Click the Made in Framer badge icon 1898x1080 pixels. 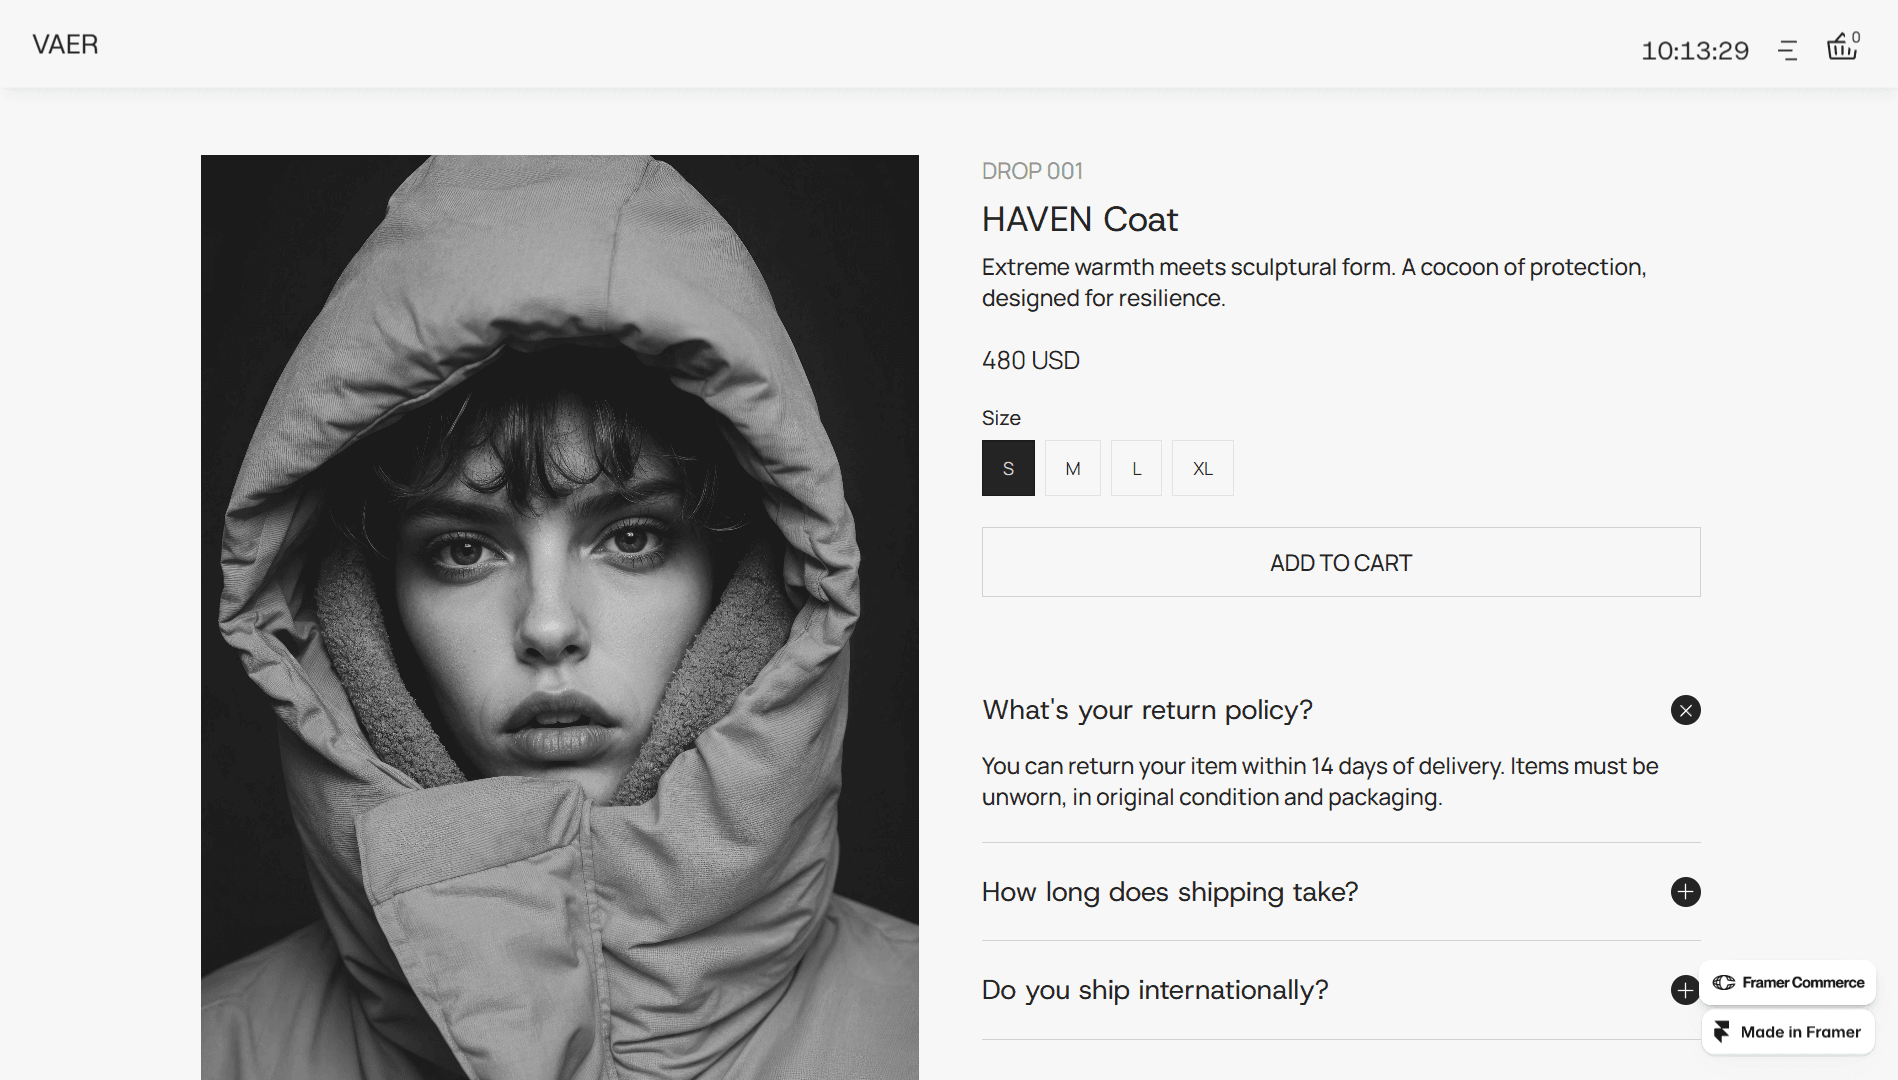point(1722,1032)
